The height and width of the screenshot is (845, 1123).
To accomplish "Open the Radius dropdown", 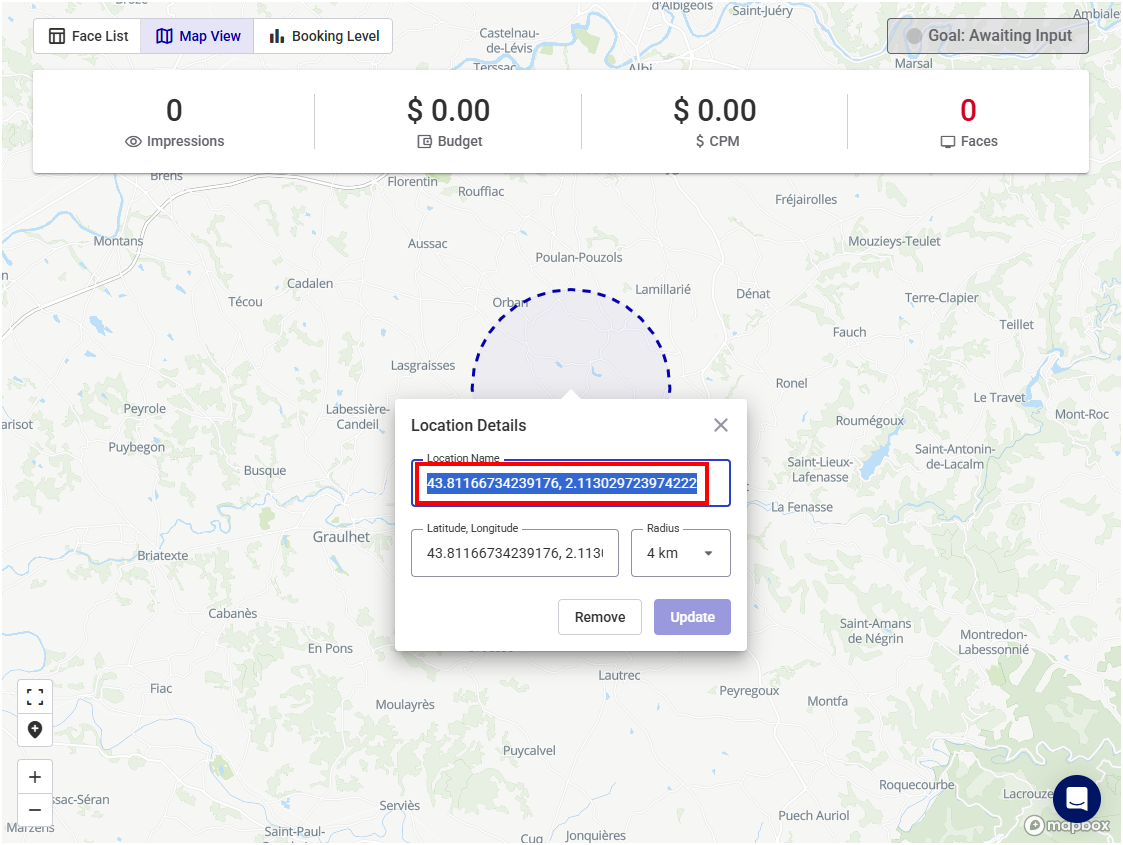I will pos(680,553).
